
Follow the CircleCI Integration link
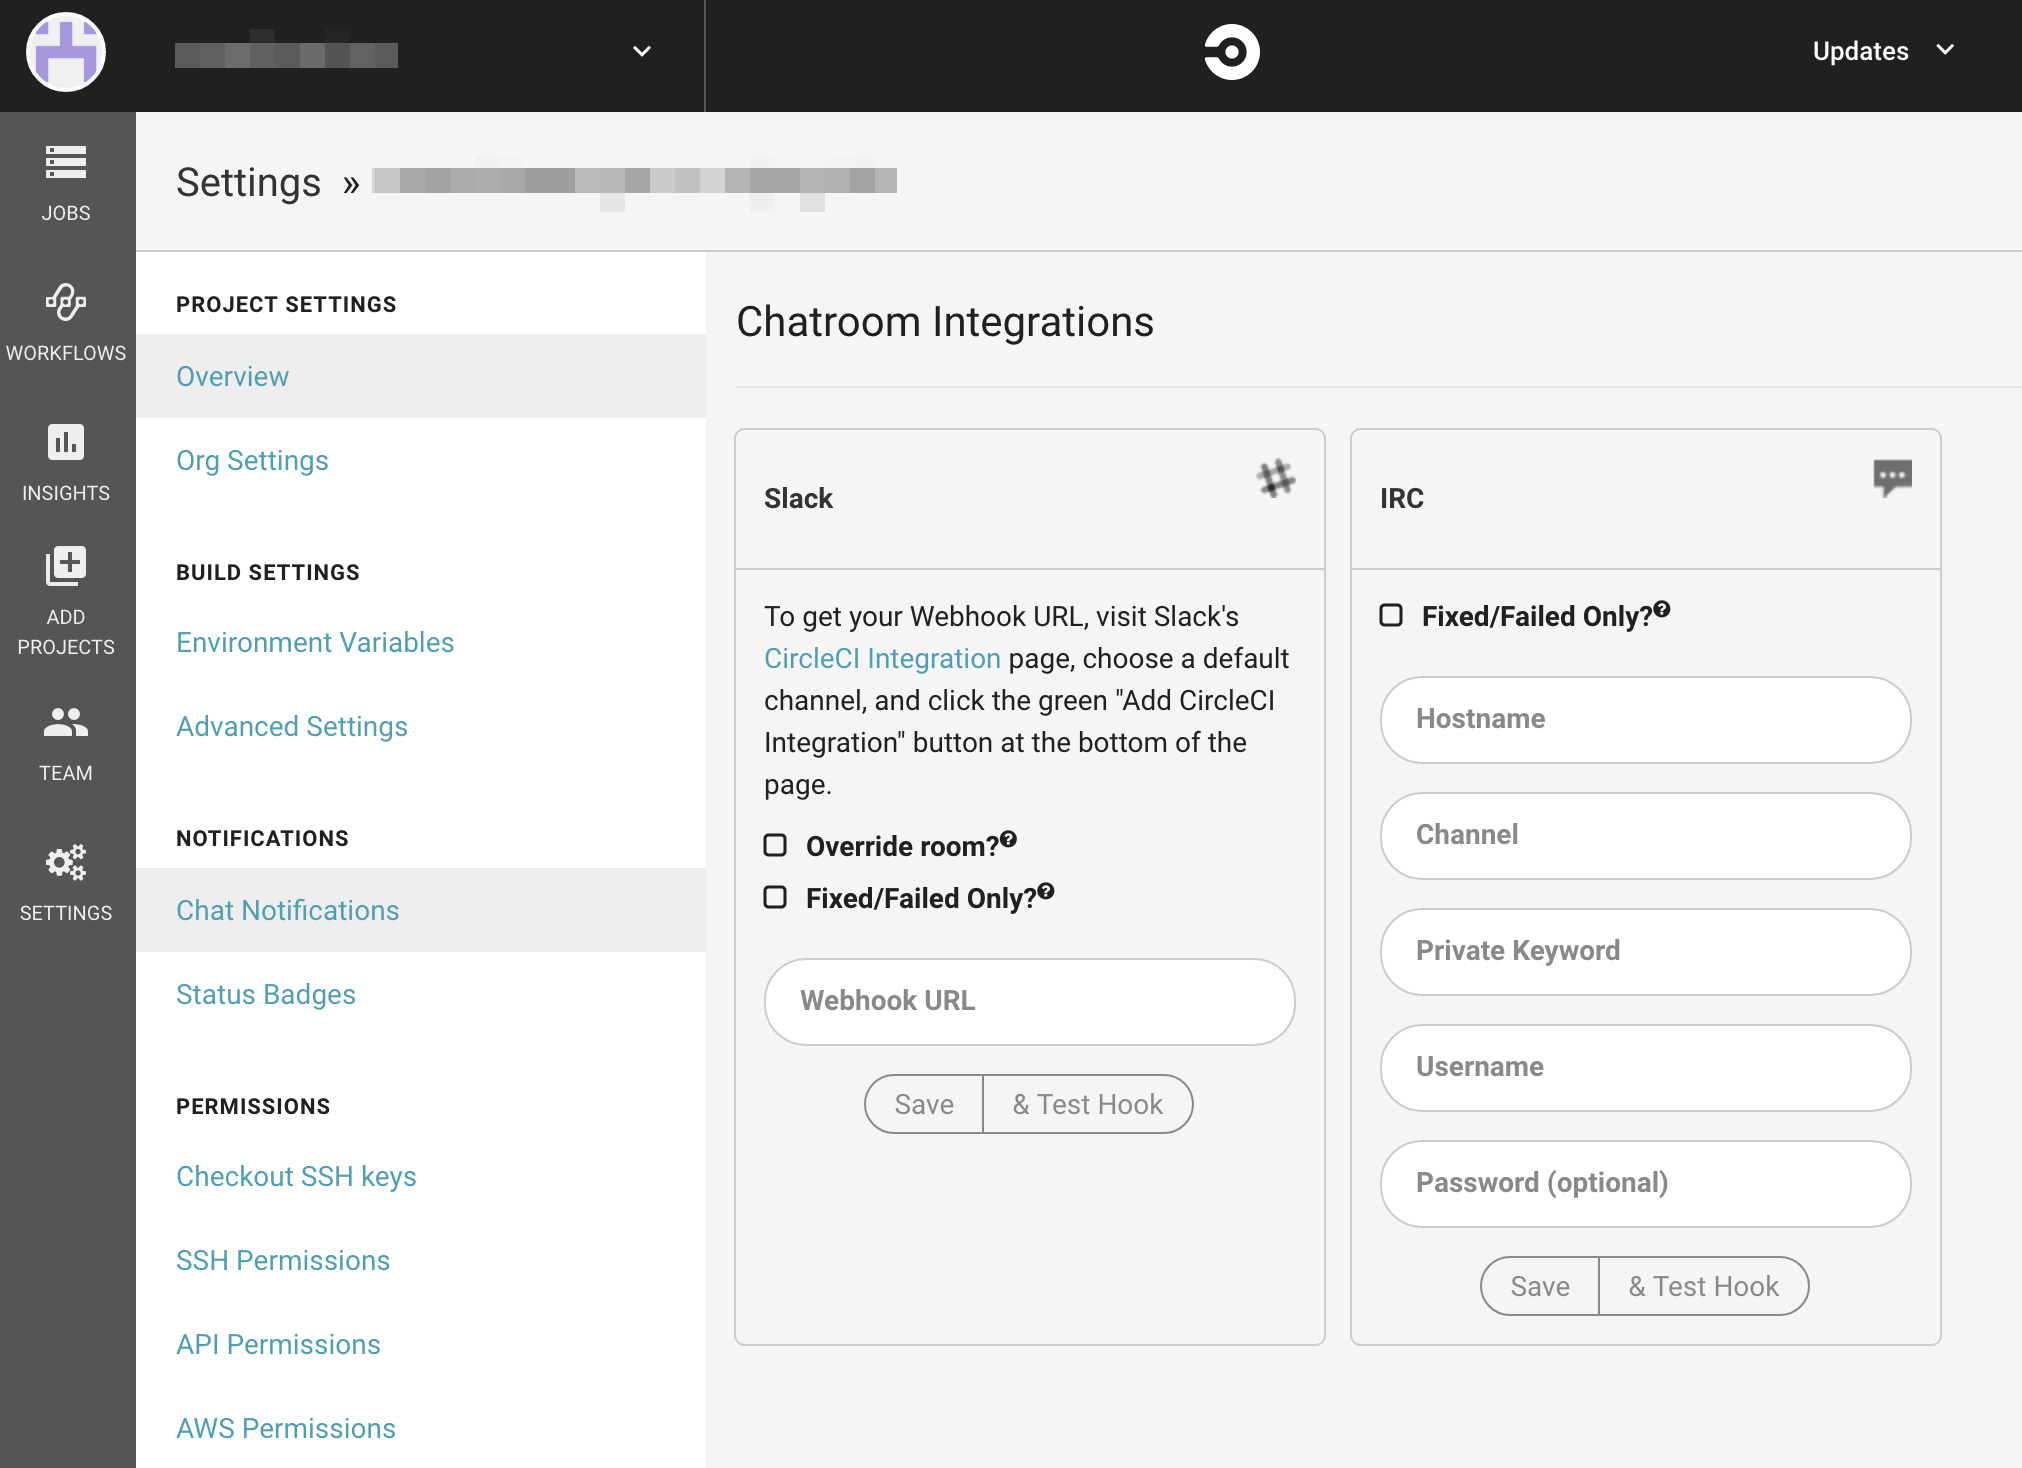pyautogui.click(x=882, y=658)
